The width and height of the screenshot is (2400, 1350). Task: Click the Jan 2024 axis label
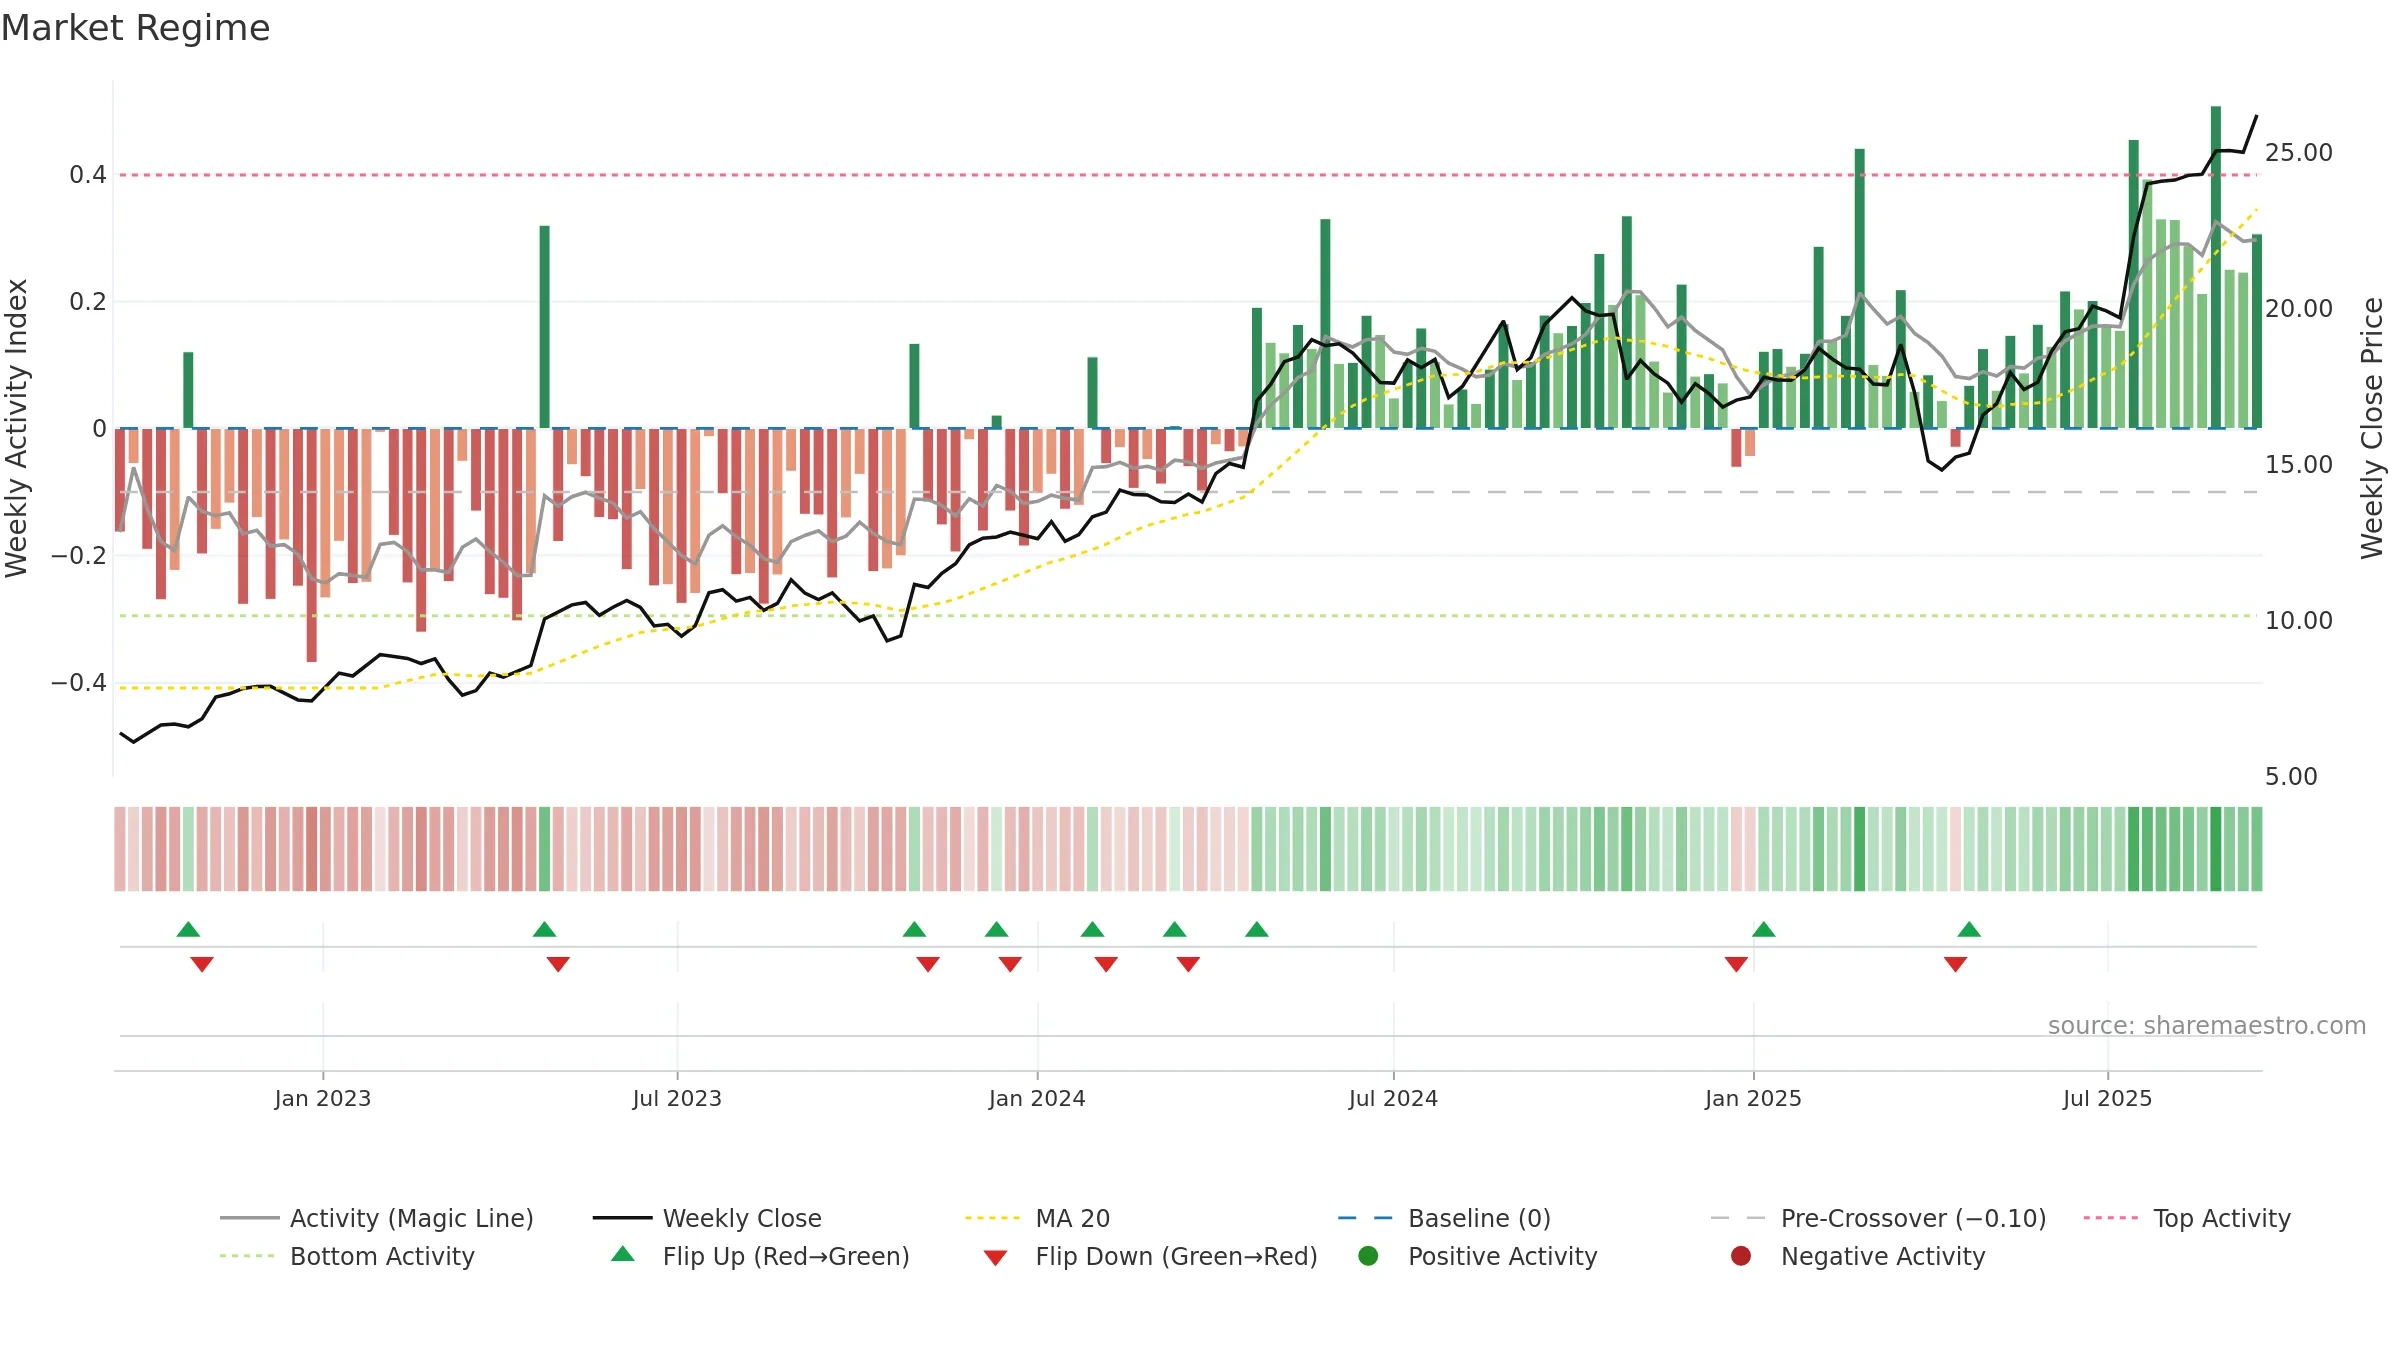tap(1037, 1098)
